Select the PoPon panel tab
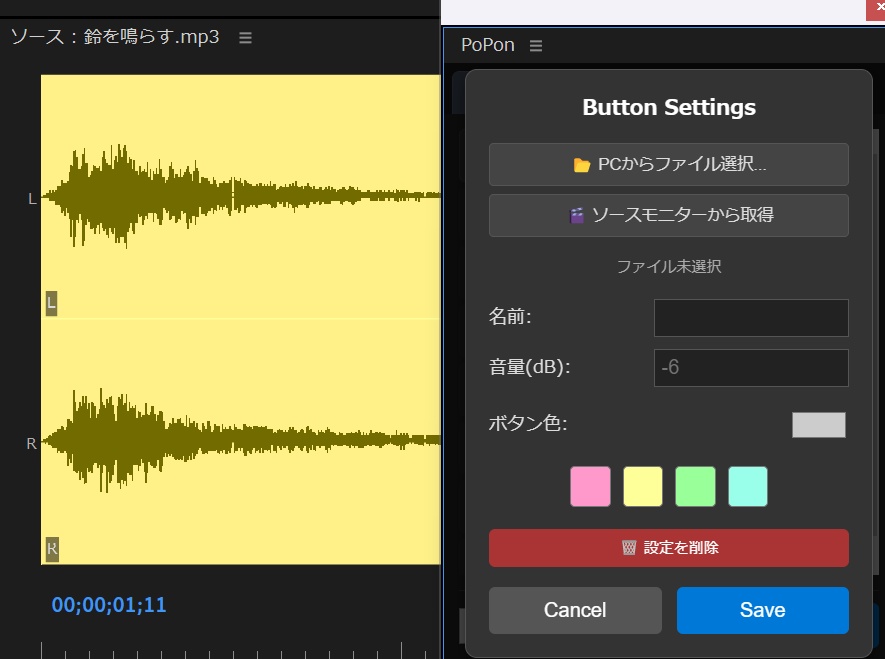This screenshot has height=659, width=885. (x=488, y=46)
